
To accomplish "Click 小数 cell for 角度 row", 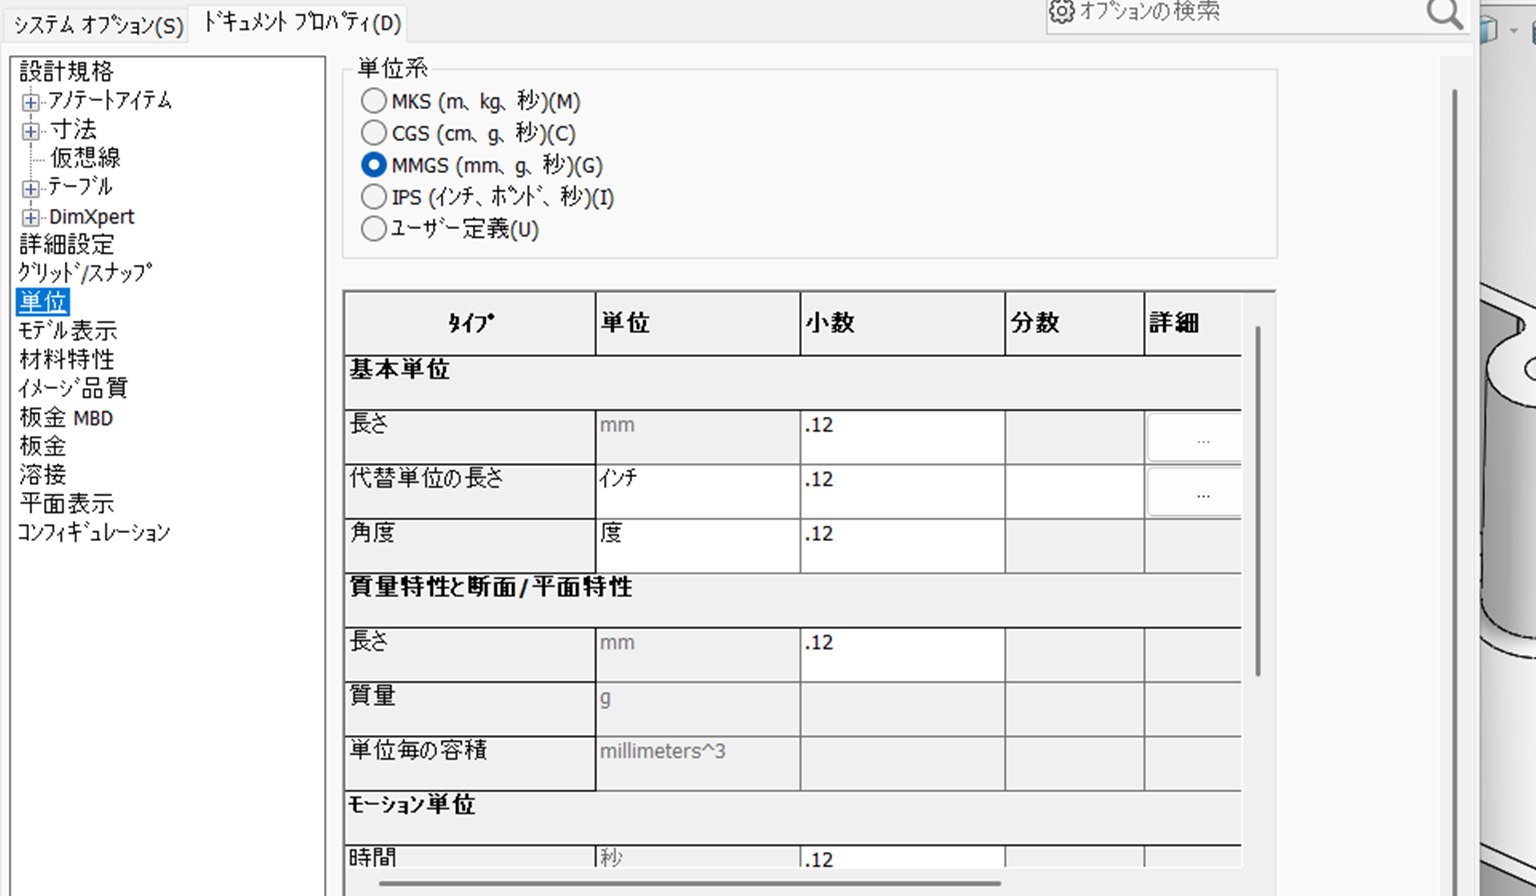I will coord(902,546).
